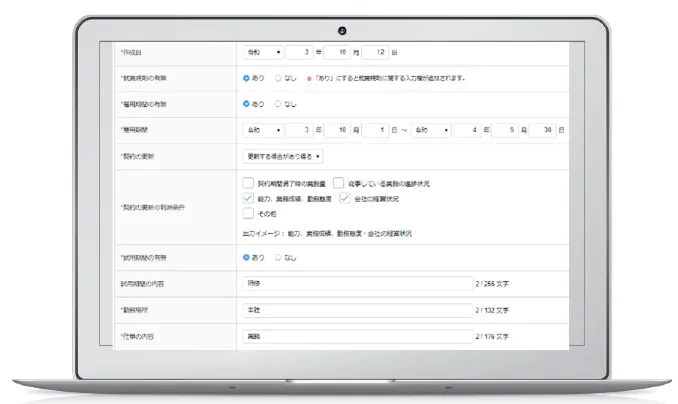This screenshot has width=678, height=404.
Task: Click the 試用期間の内容 text field
Action: pyautogui.click(x=357, y=284)
